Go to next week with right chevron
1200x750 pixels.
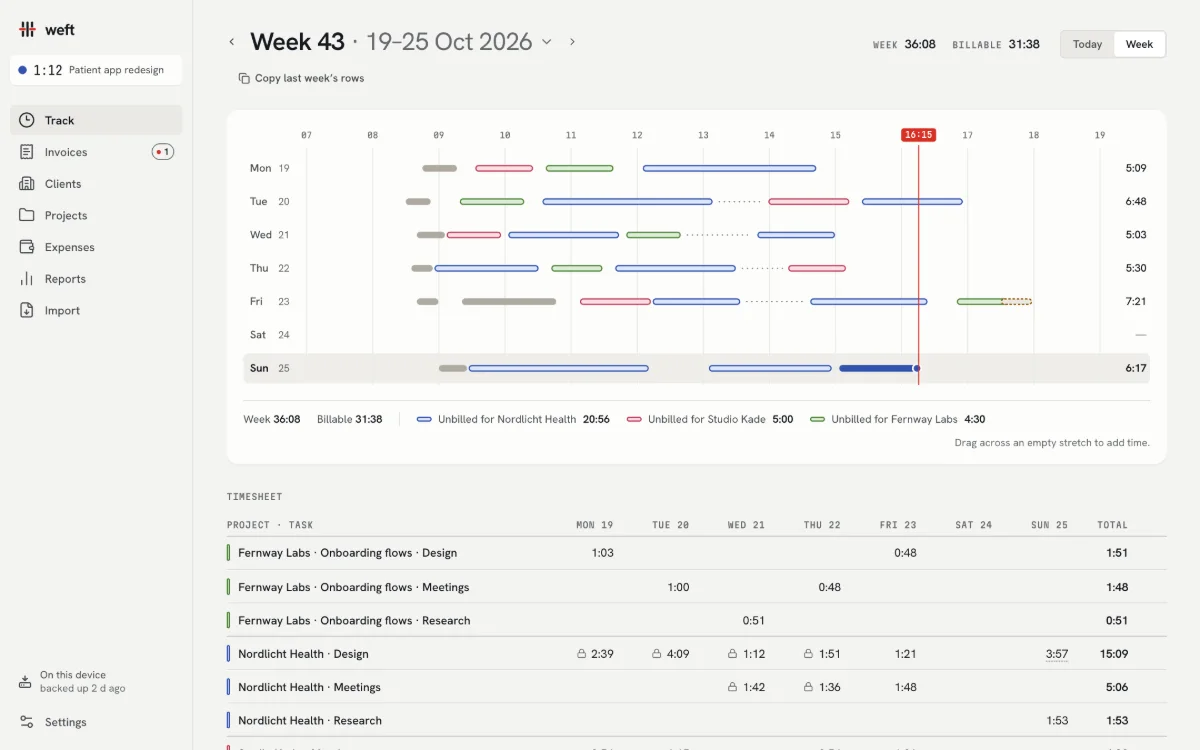pos(572,42)
